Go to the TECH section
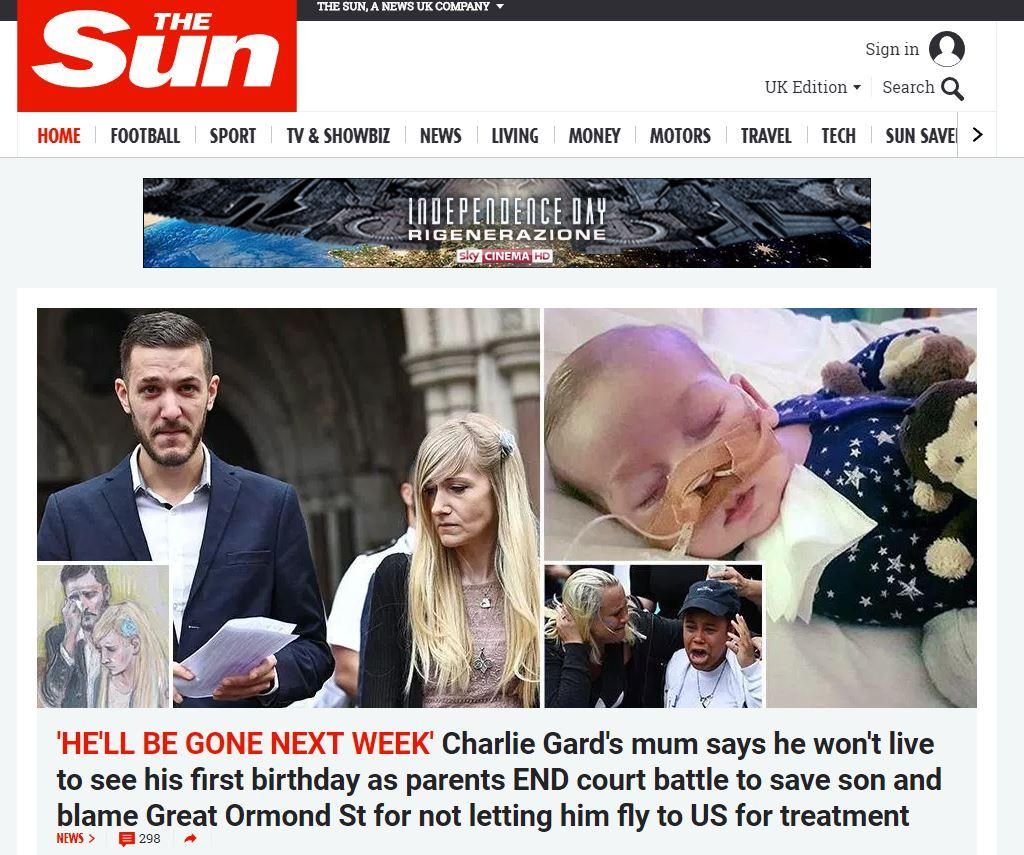The width and height of the screenshot is (1024, 855). coord(839,136)
